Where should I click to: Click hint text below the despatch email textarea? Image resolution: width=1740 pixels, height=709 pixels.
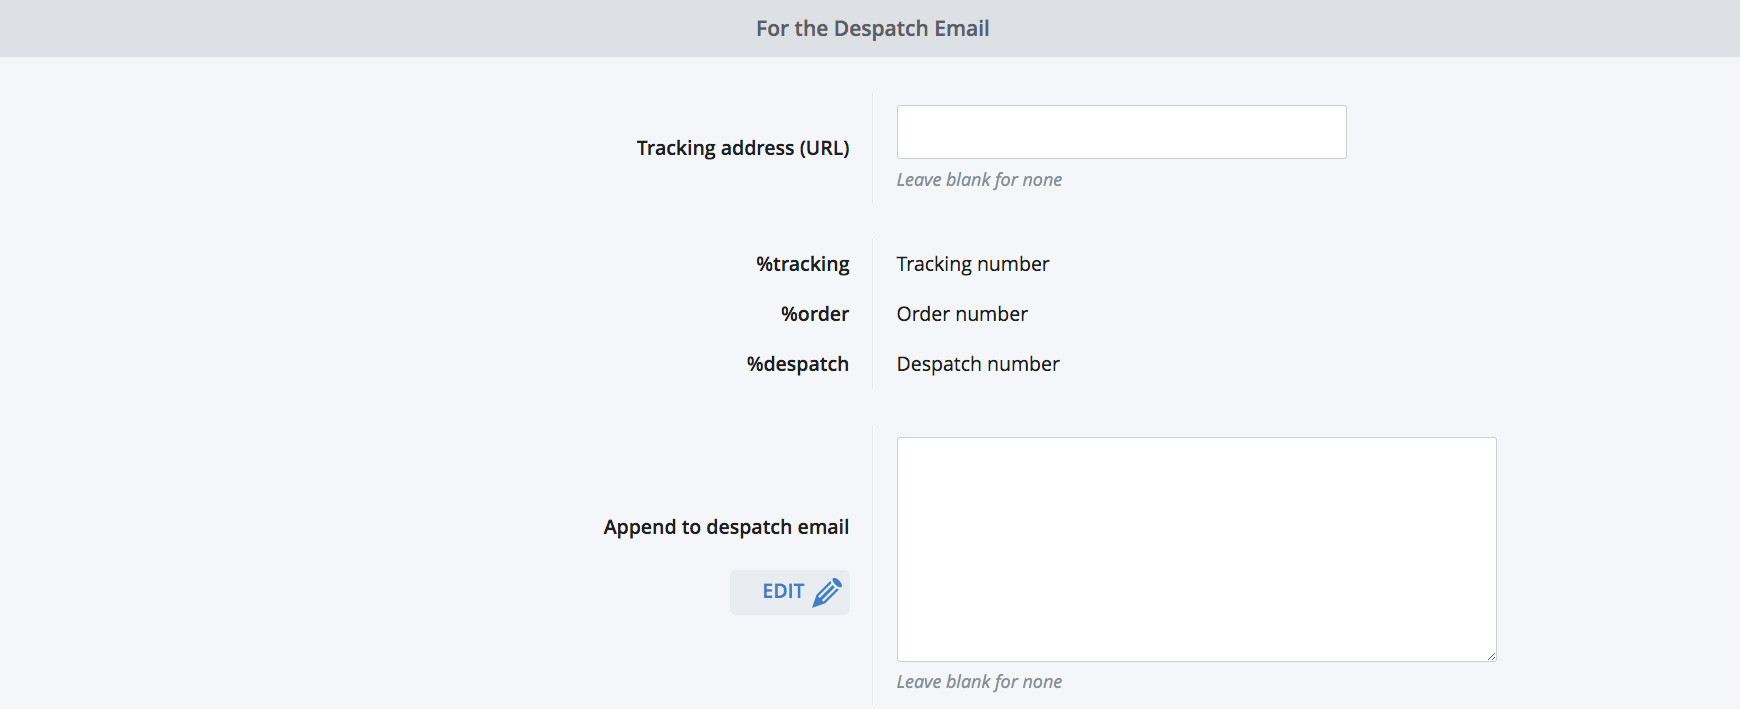[x=978, y=682]
